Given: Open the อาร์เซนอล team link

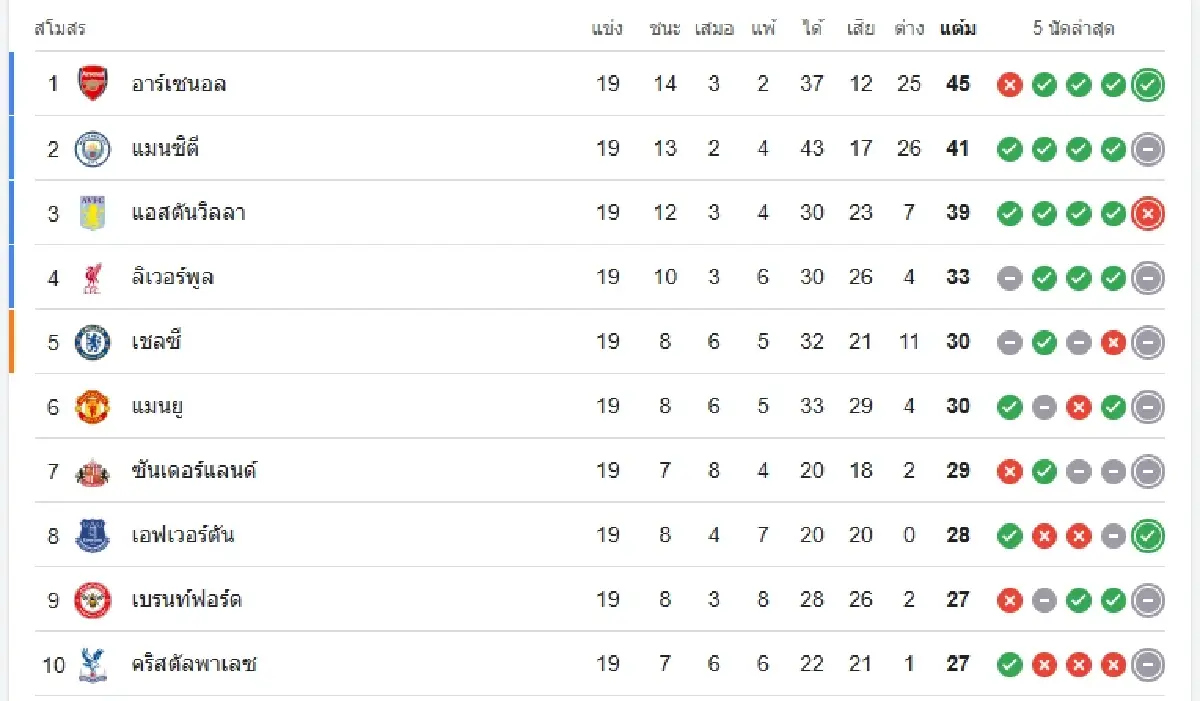Looking at the screenshot, I should pyautogui.click(x=179, y=84).
